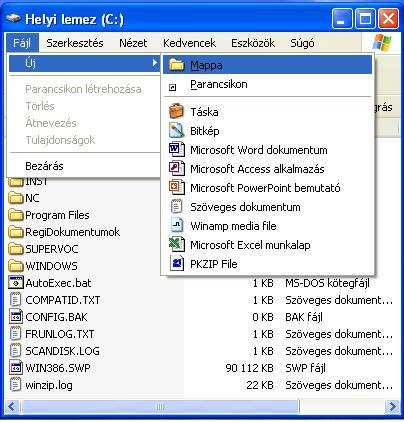Click the Winamp media file icon

(x=176, y=225)
